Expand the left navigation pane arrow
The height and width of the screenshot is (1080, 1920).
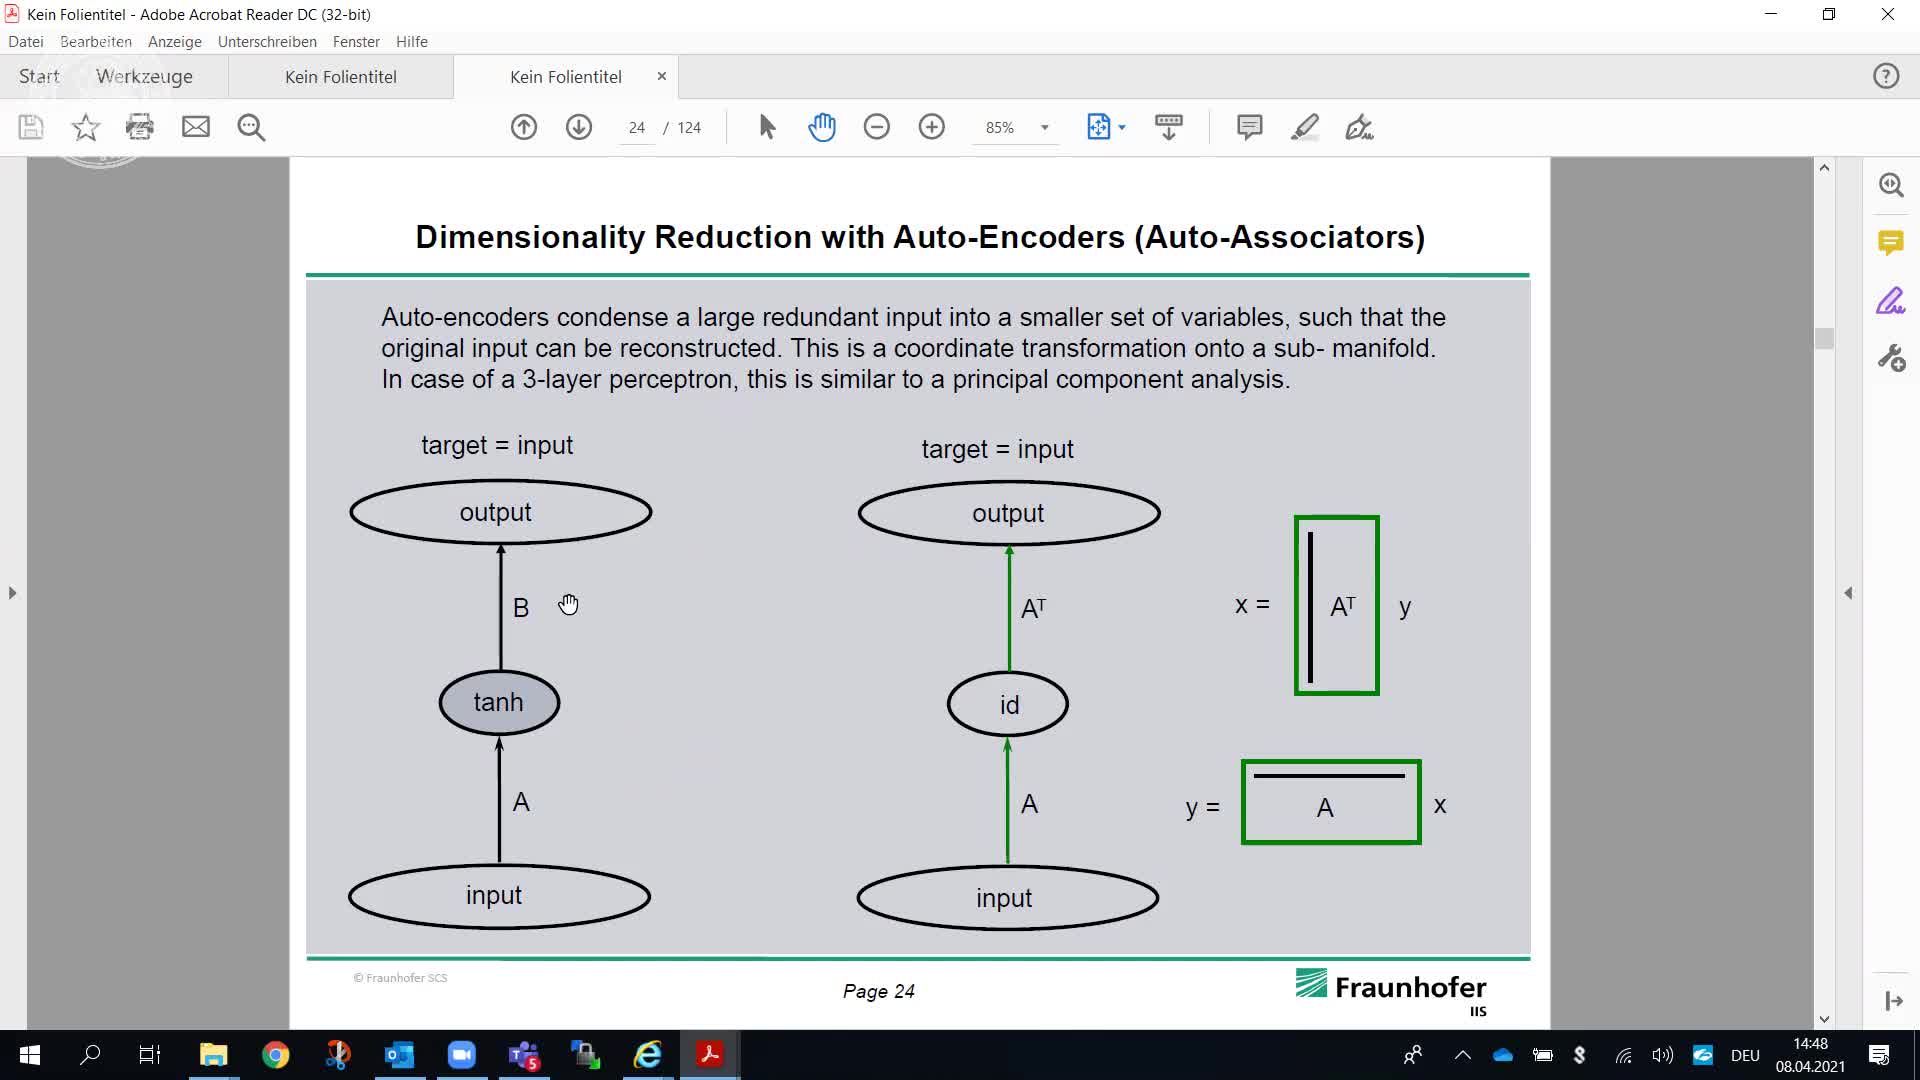pos(12,593)
